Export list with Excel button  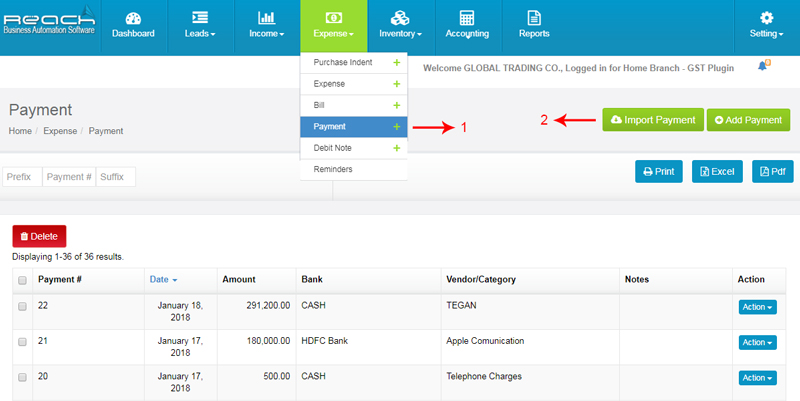pyautogui.click(x=717, y=171)
